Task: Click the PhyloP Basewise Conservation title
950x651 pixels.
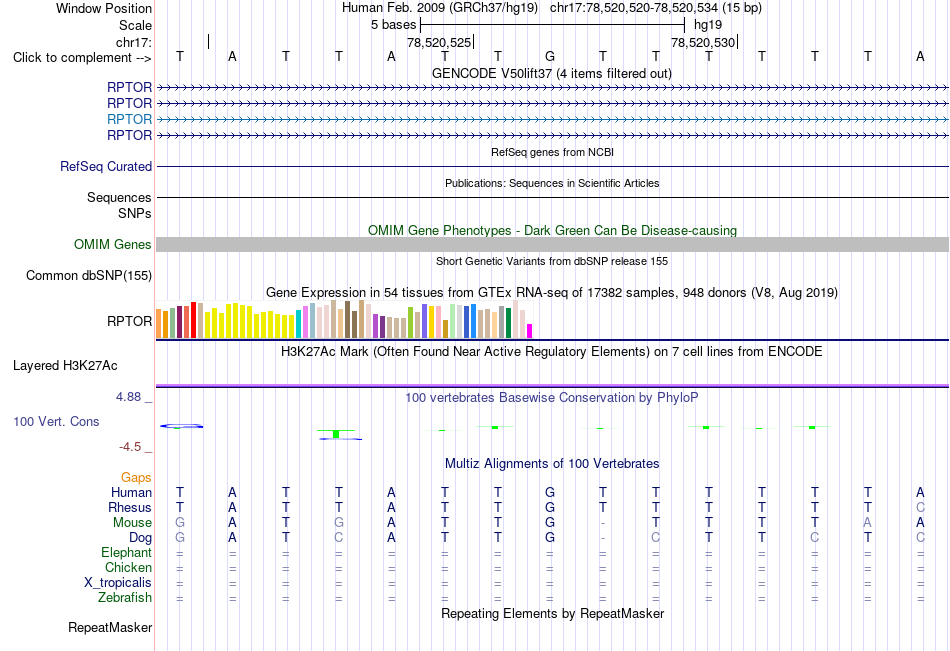Action: point(551,398)
